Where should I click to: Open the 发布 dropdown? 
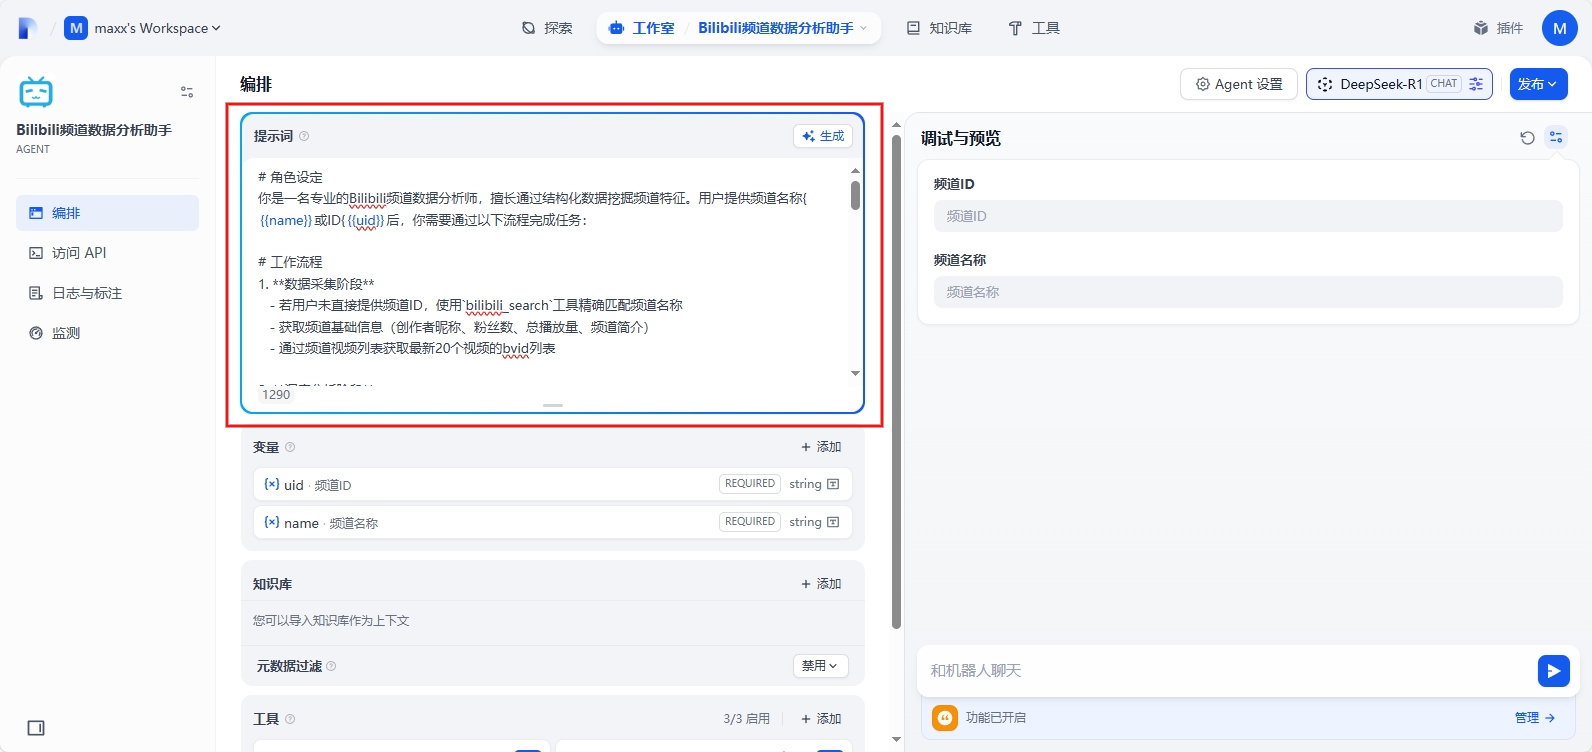(x=1538, y=84)
